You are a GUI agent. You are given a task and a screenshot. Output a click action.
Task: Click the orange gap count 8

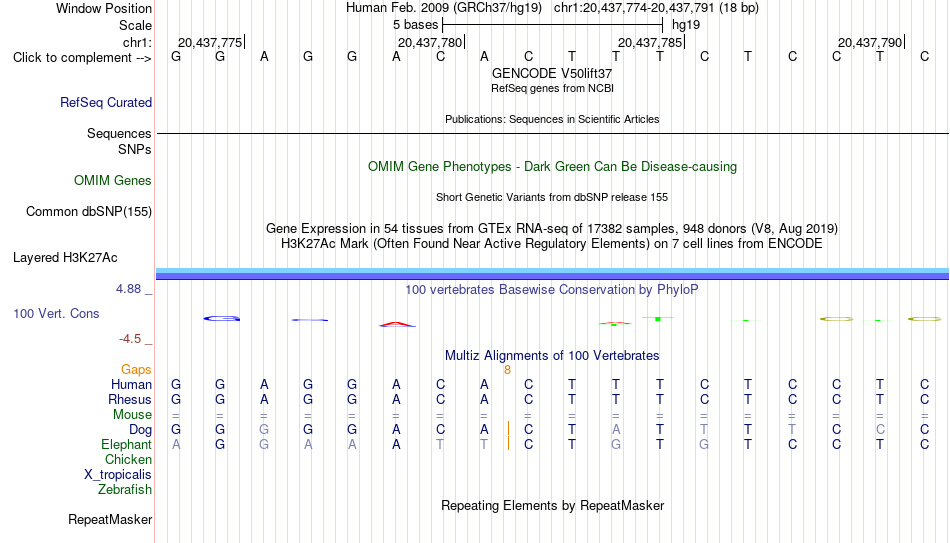(508, 370)
